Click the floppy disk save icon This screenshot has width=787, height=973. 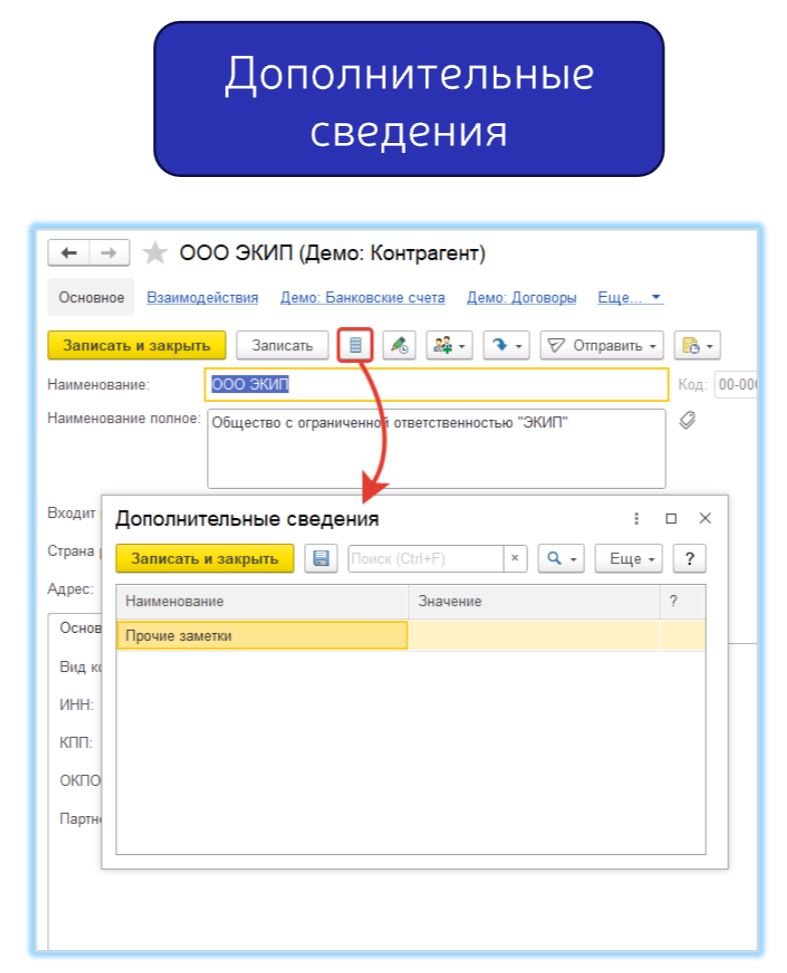click(320, 558)
